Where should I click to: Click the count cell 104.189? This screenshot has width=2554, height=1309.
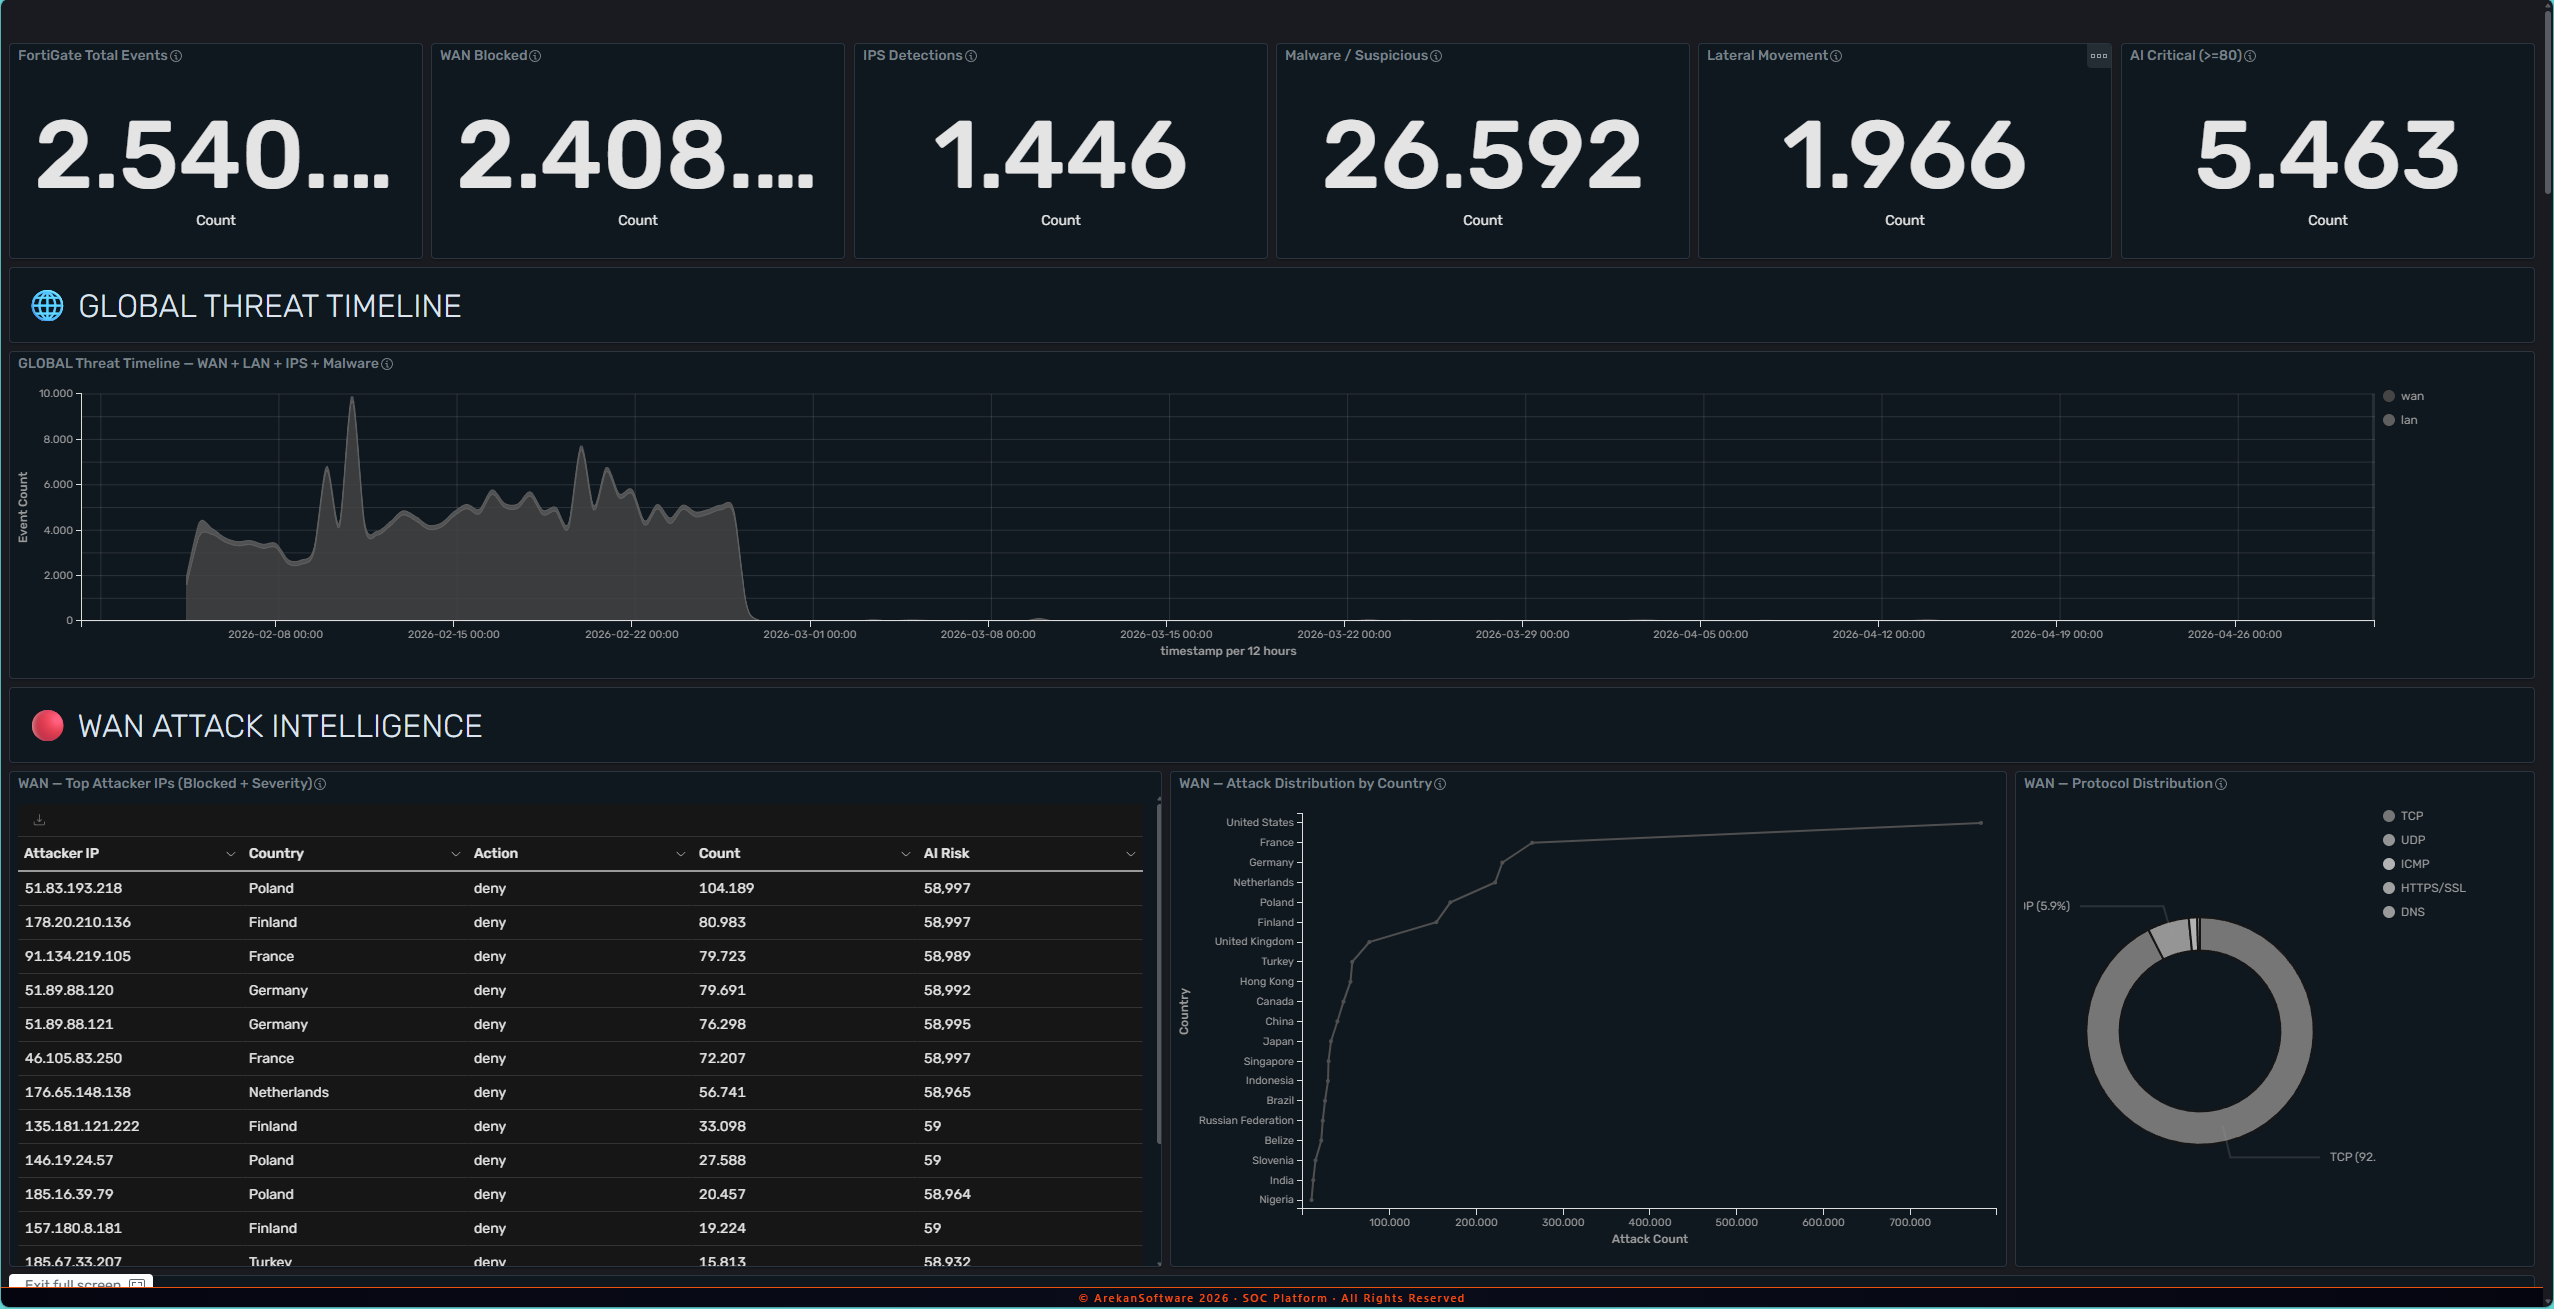[x=726, y=888]
